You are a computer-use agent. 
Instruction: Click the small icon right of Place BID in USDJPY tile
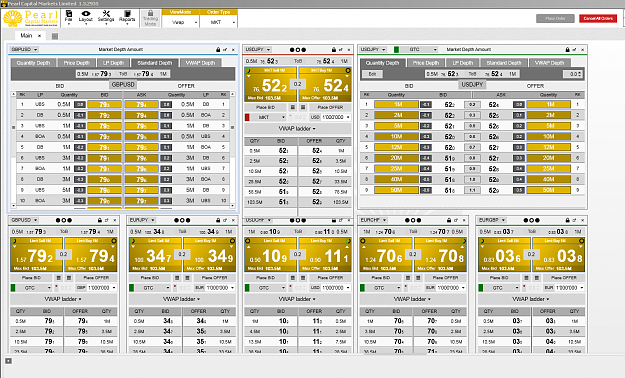[293, 107]
